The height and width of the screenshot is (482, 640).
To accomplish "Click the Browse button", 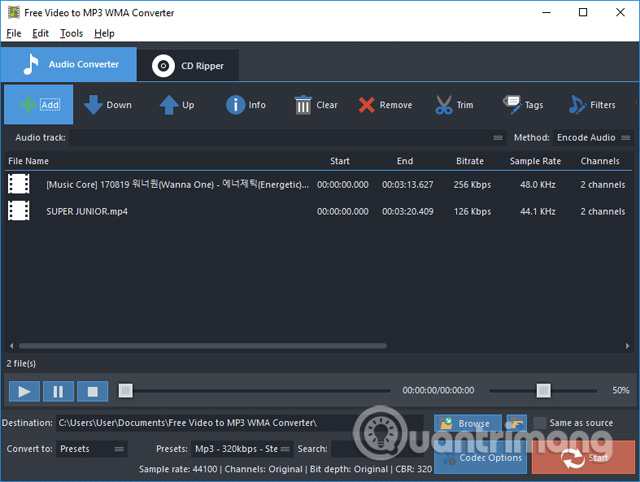I will (x=468, y=423).
